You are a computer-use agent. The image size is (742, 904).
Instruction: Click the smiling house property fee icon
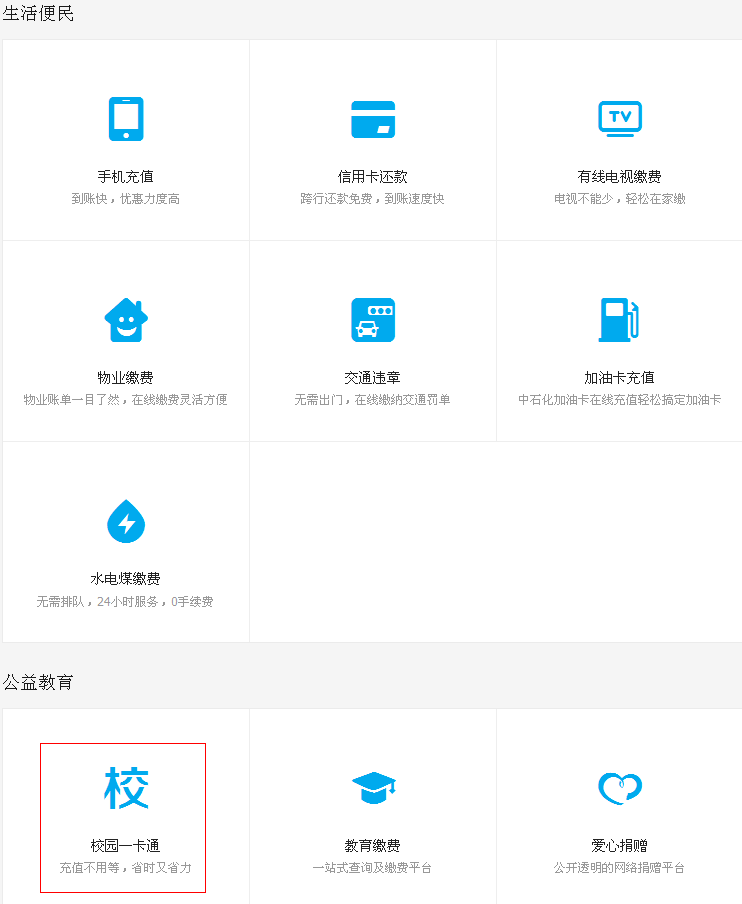pyautogui.click(x=126, y=320)
